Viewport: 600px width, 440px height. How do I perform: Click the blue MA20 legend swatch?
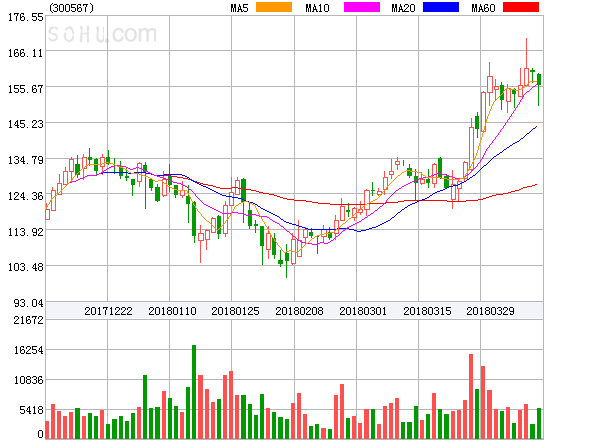click(441, 7)
